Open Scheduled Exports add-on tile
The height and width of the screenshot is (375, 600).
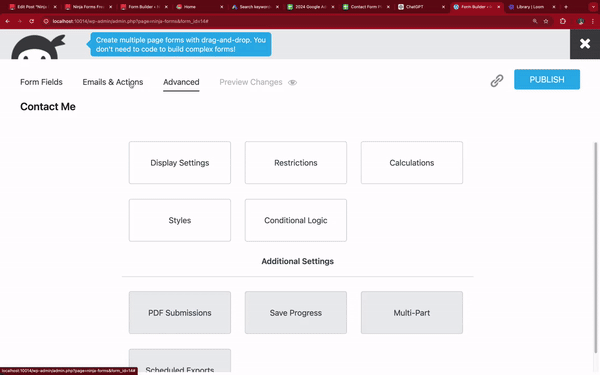[x=180, y=361]
